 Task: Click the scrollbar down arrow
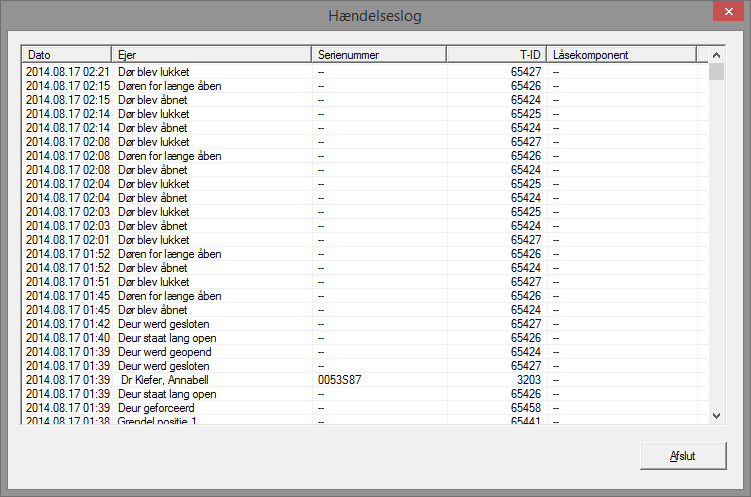pos(716,415)
